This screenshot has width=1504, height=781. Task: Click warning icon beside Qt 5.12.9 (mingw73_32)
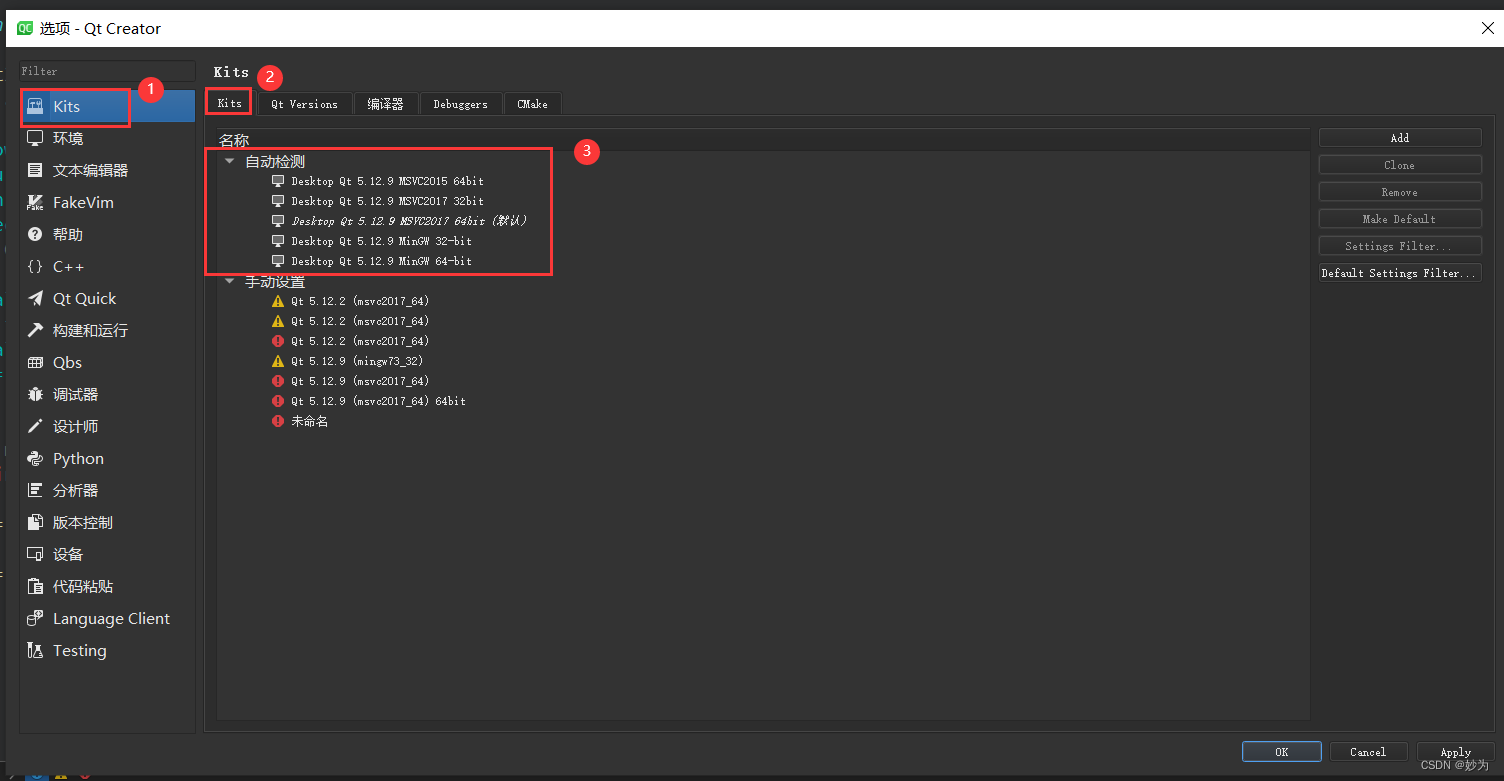click(x=278, y=361)
